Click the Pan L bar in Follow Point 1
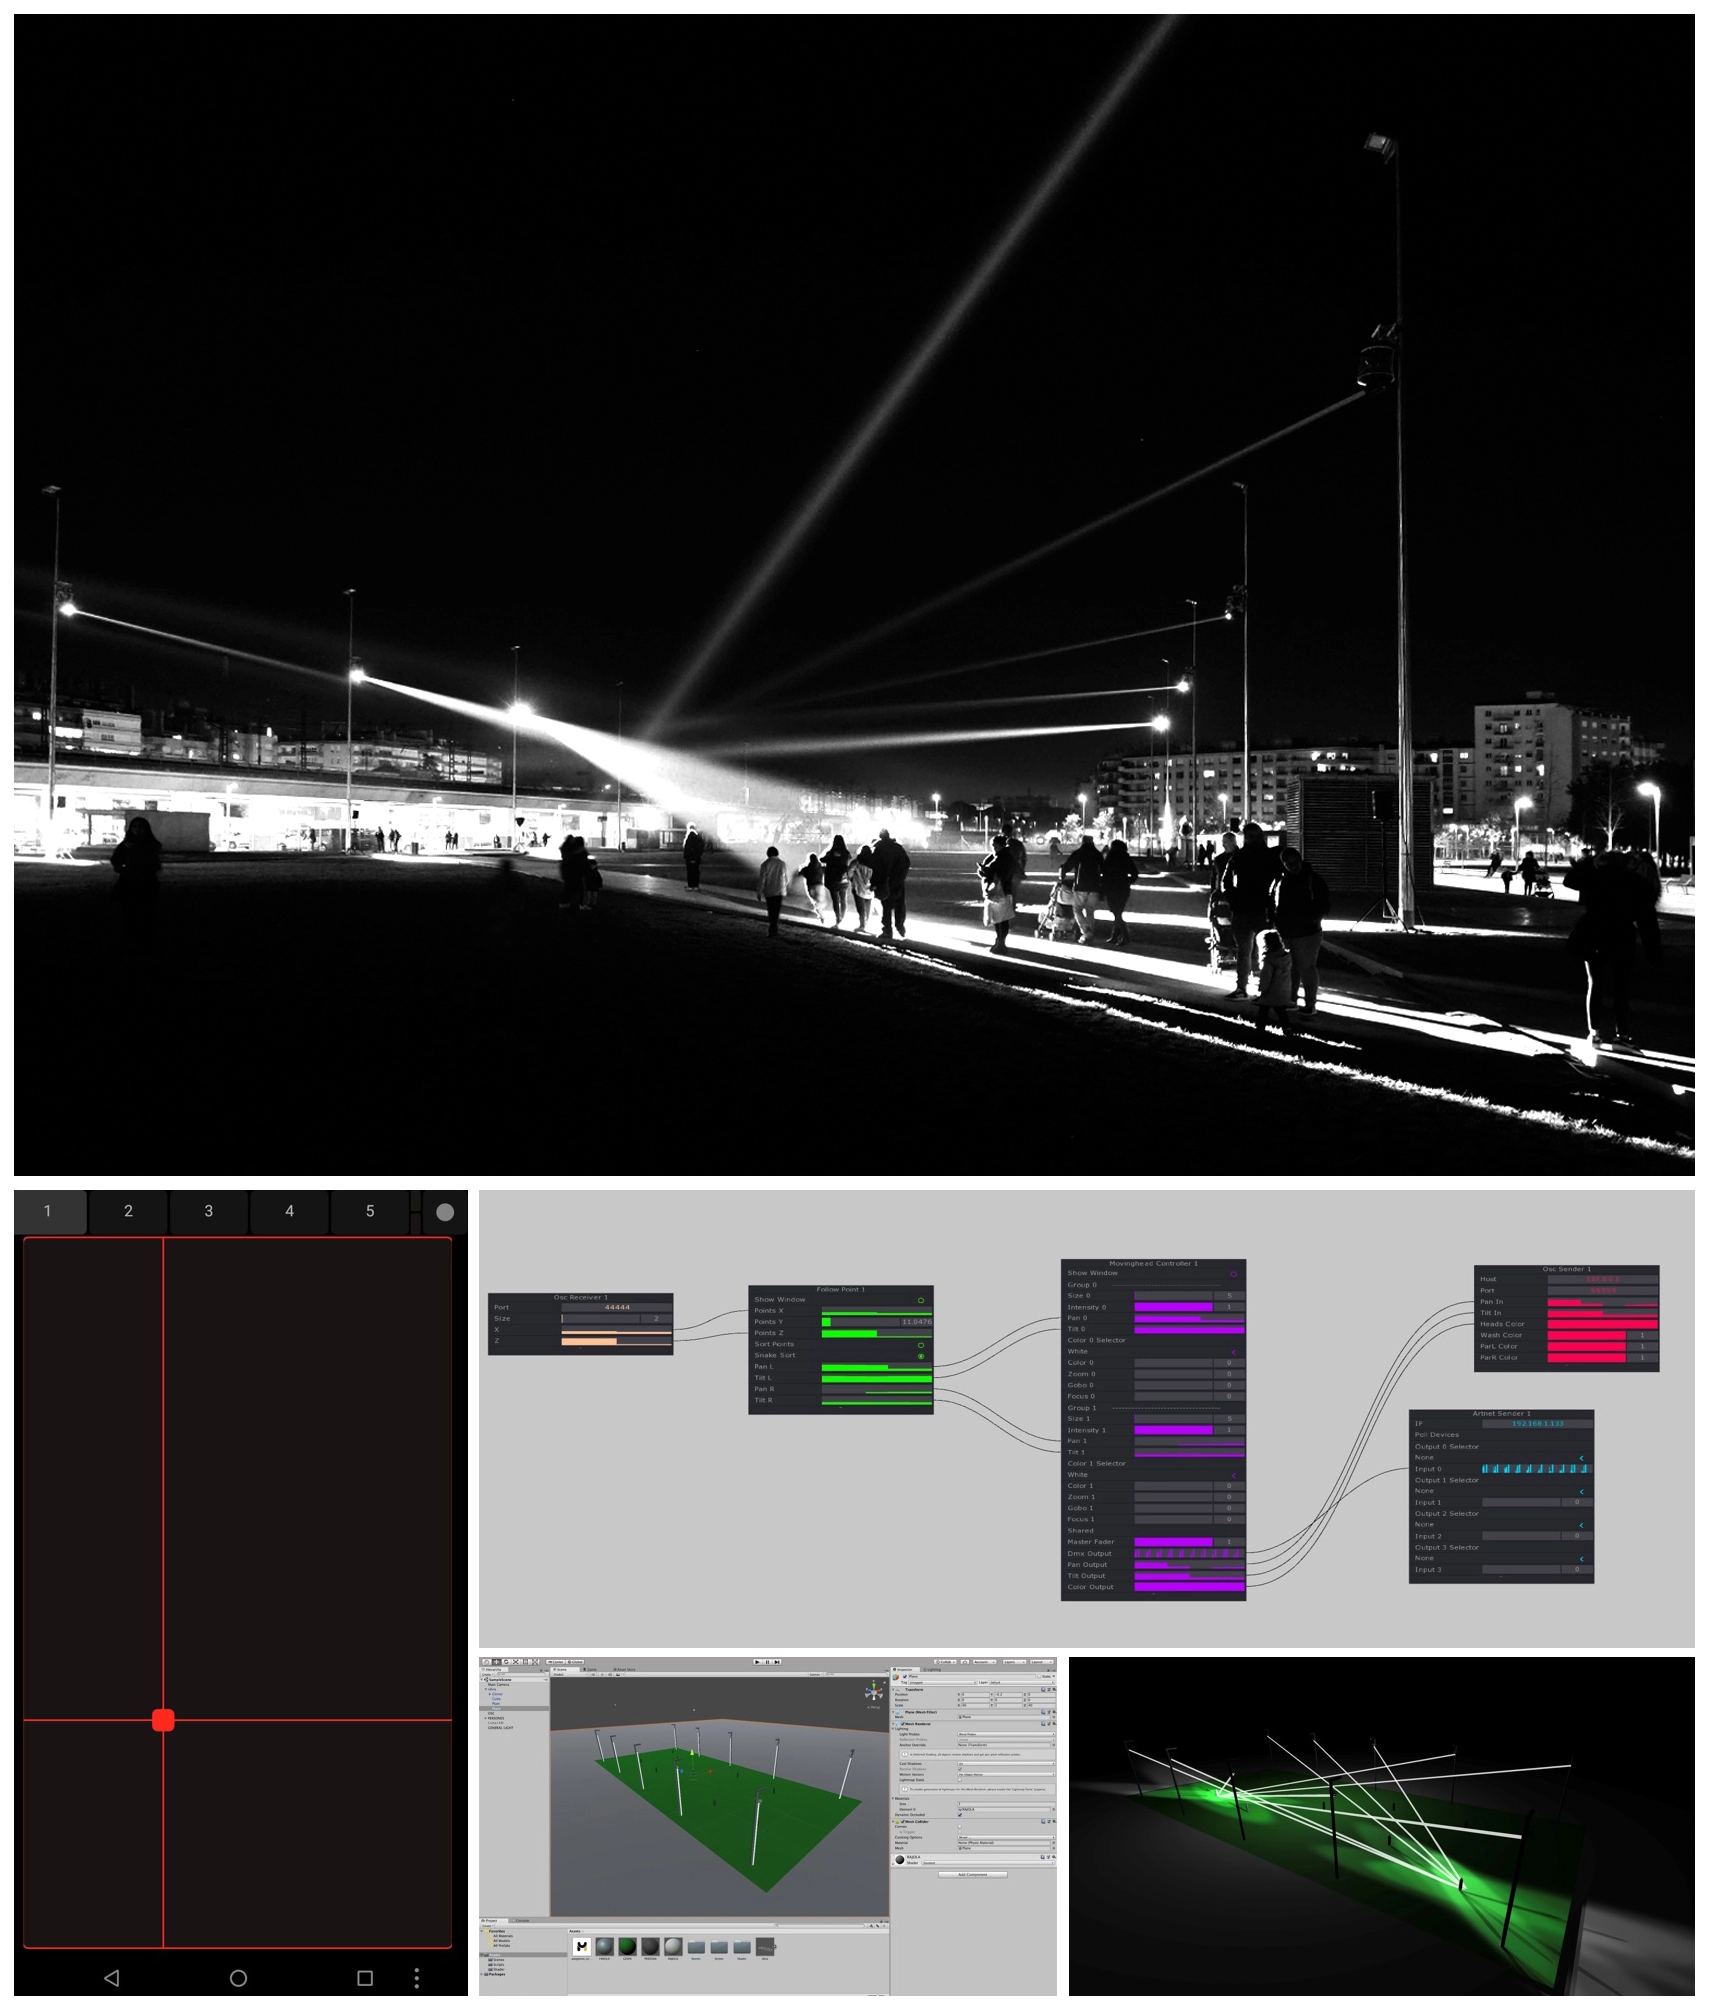Image resolution: width=1711 pixels, height=2012 pixels. pos(876,1367)
